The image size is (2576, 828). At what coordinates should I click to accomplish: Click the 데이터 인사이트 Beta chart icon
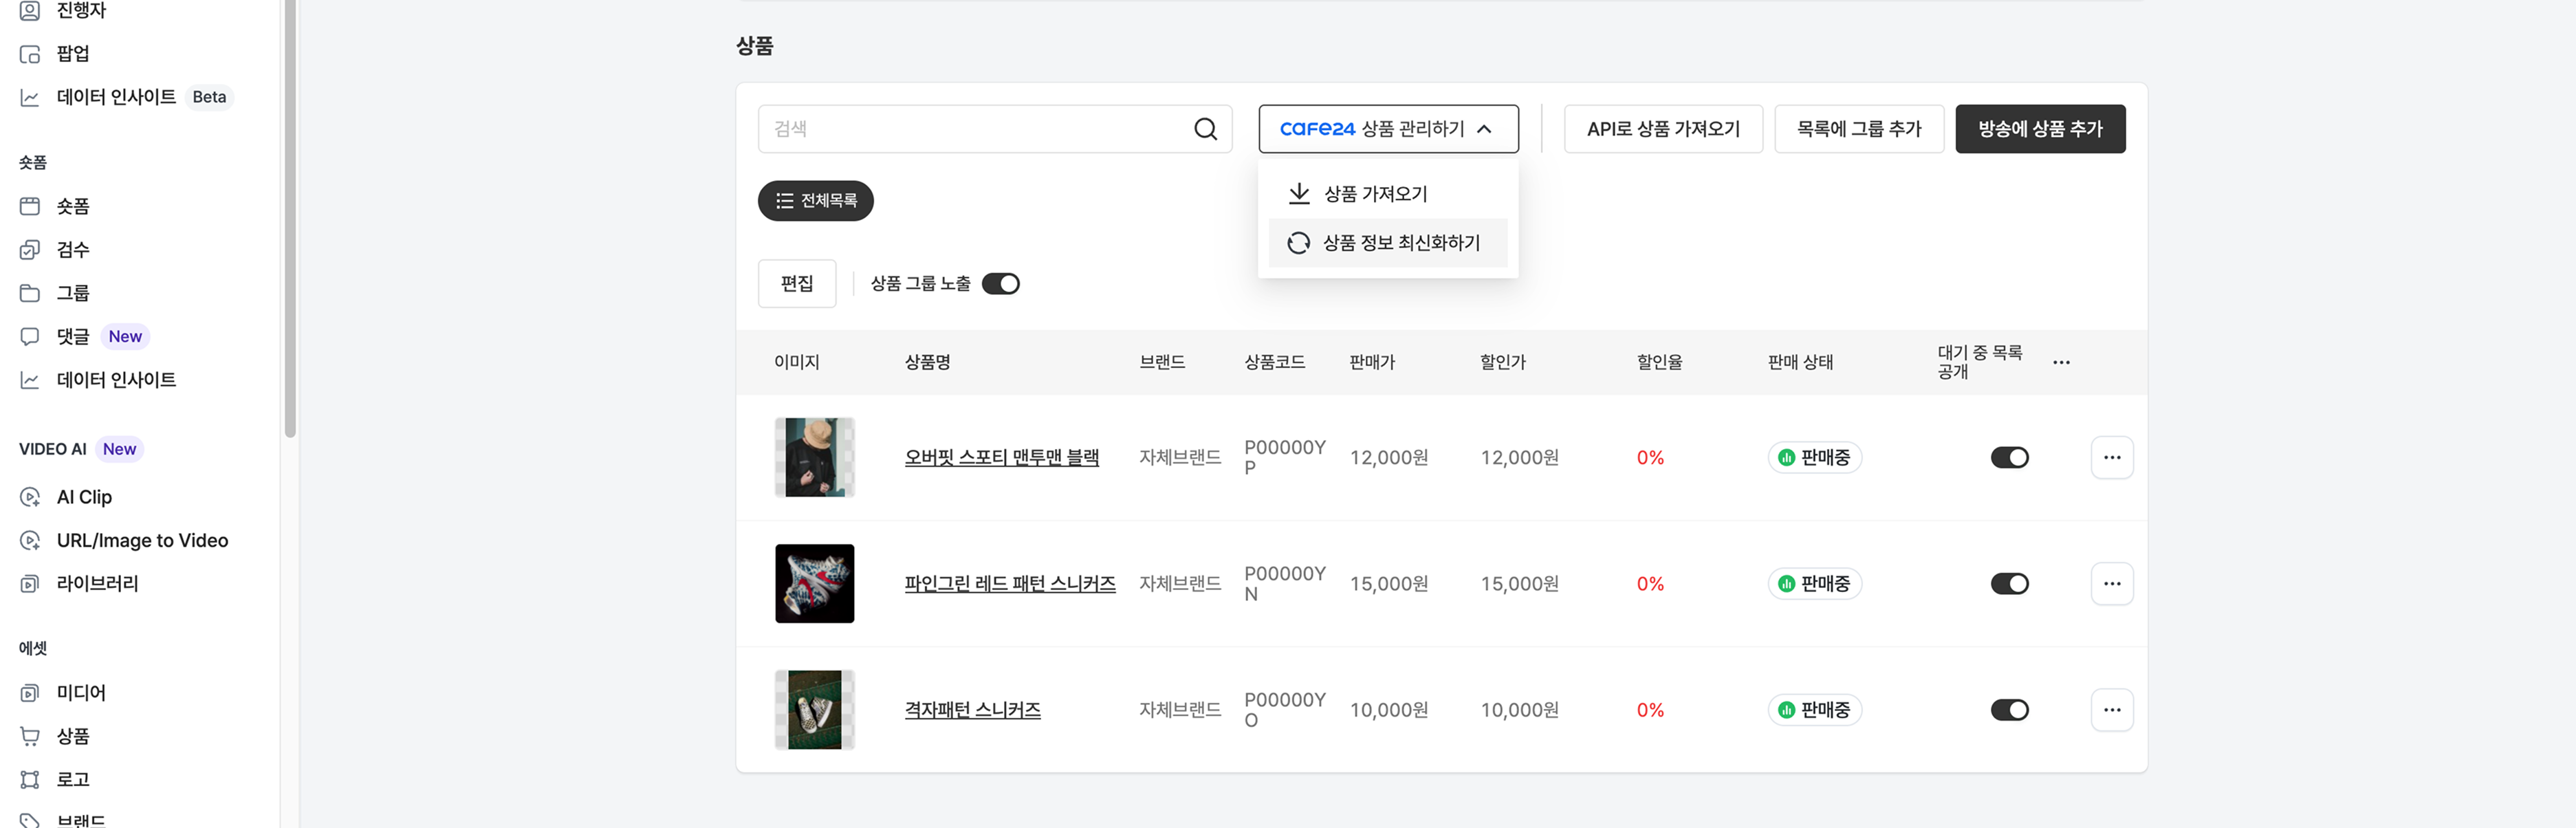pos(30,97)
